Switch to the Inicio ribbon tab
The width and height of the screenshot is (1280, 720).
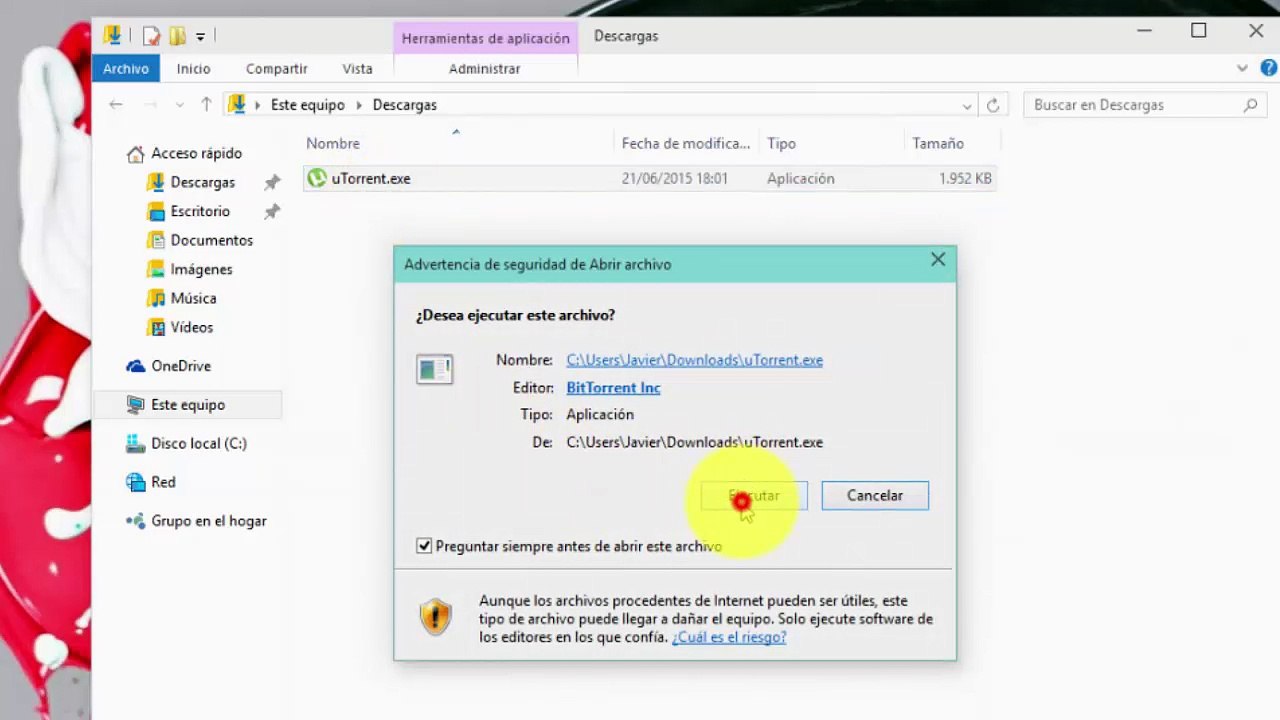[x=194, y=69]
